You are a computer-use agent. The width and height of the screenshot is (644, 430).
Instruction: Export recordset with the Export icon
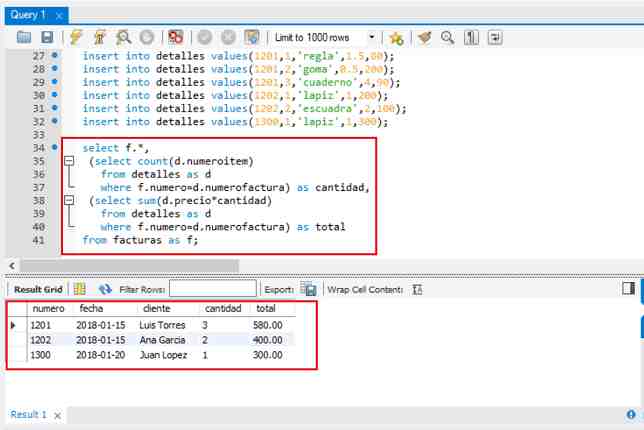click(308, 289)
